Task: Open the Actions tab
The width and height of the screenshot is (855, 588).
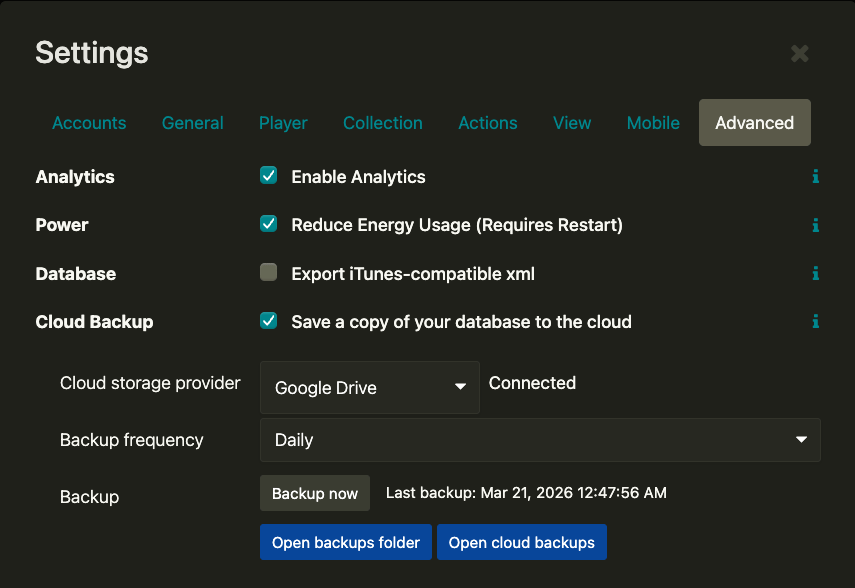Action: 487,123
